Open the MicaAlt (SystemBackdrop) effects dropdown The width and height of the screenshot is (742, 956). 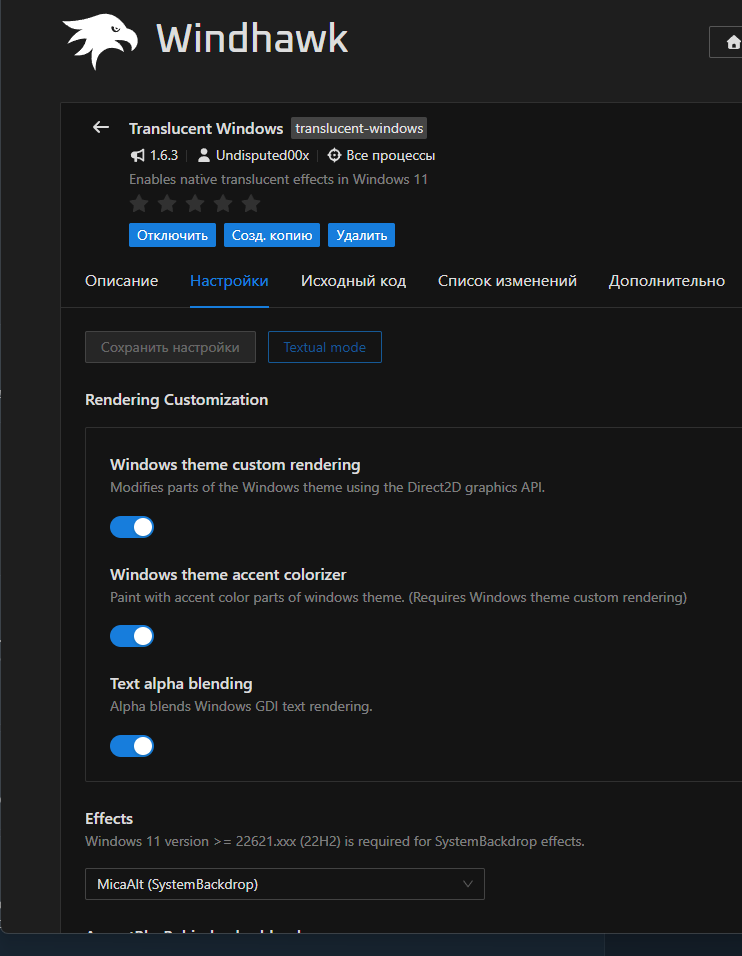[285, 884]
